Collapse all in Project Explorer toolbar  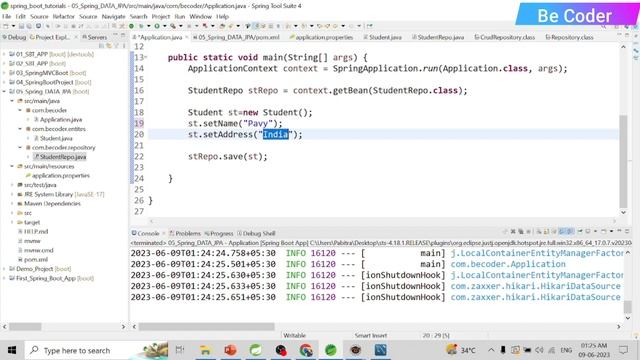tap(102, 46)
